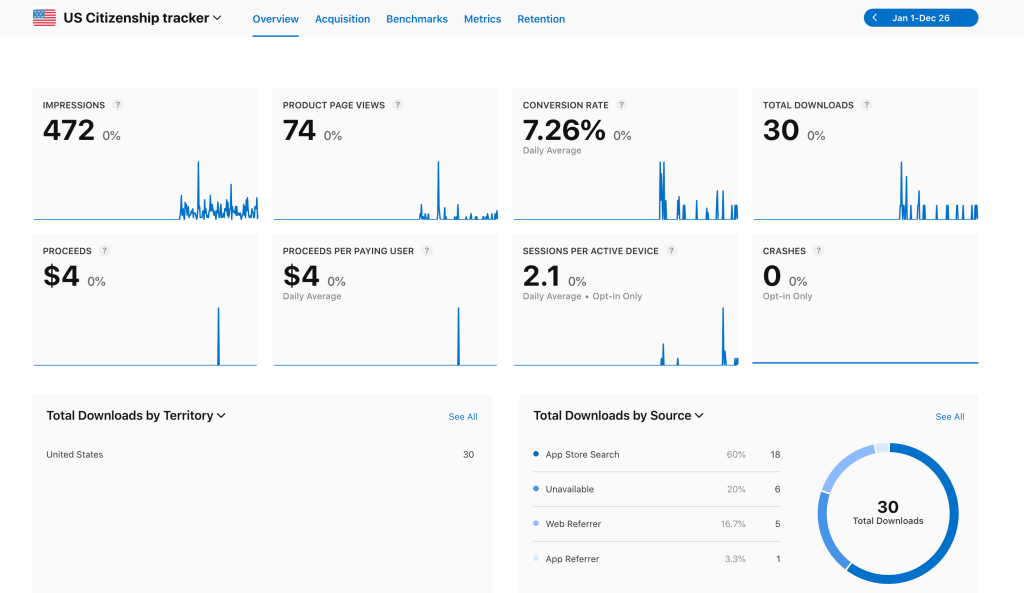Open the Benchmarks tab

click(417, 19)
